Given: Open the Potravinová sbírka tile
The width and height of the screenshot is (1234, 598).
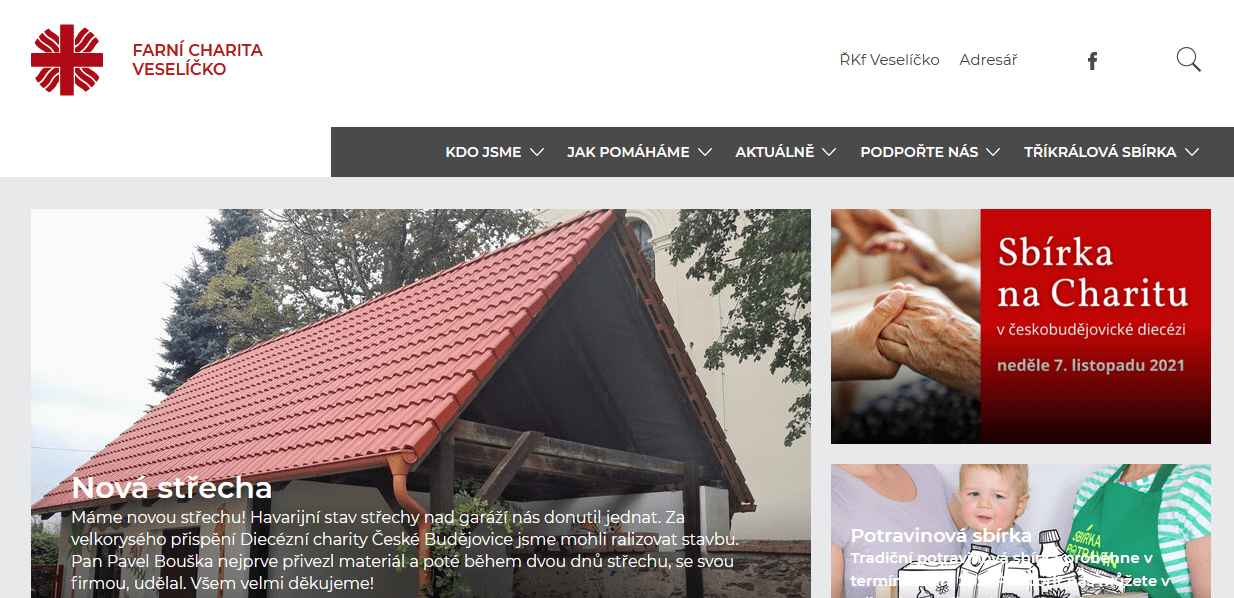Looking at the screenshot, I should [1021, 531].
